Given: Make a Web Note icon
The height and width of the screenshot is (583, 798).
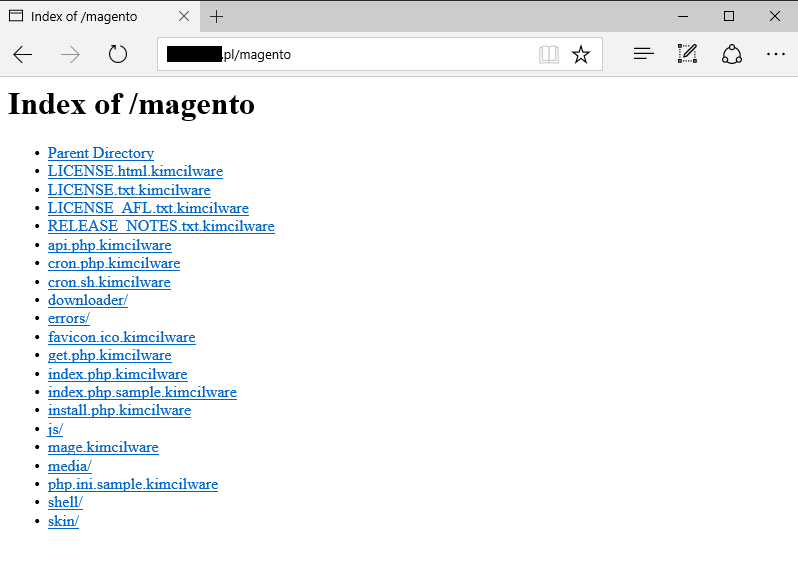Looking at the screenshot, I should pyautogui.click(x=687, y=53).
